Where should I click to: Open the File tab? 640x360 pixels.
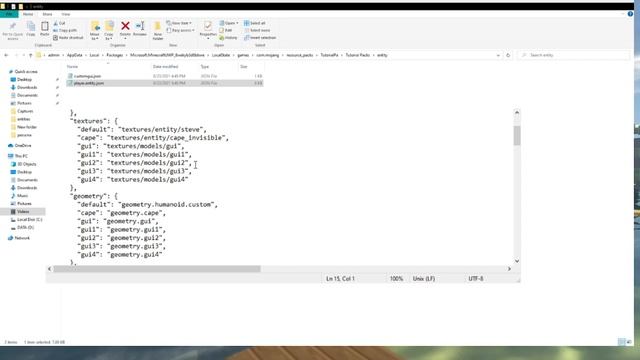click(x=9, y=14)
